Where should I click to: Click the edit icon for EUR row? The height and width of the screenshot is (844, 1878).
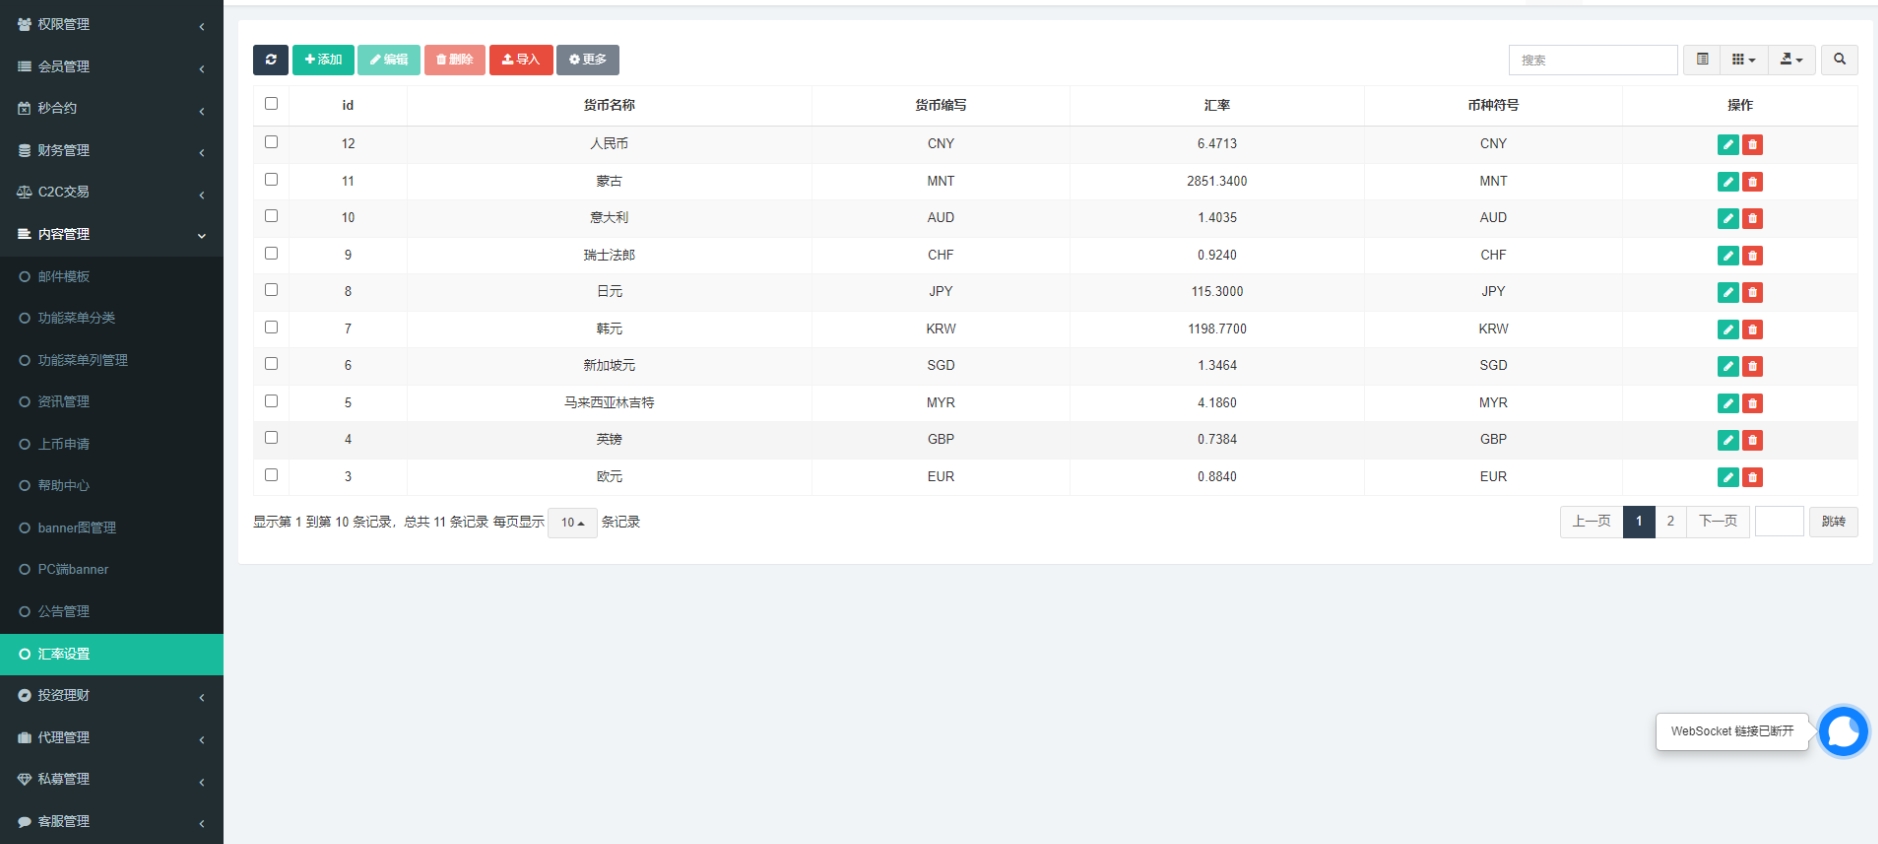pyautogui.click(x=1727, y=478)
